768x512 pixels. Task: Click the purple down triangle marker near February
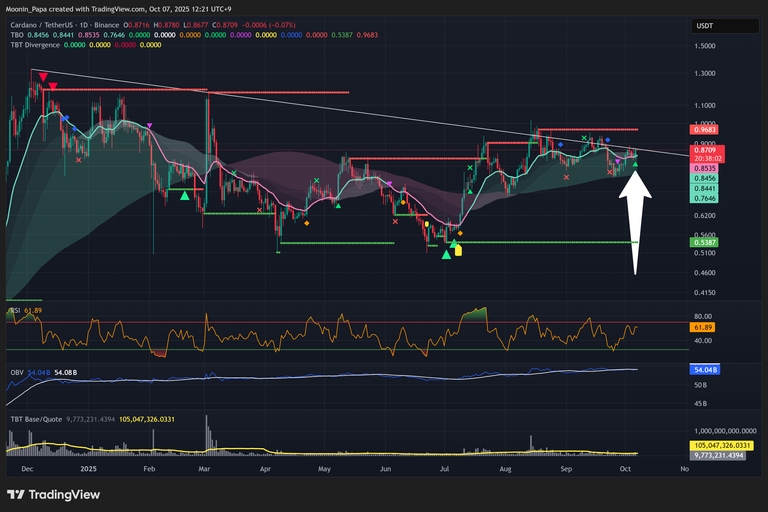point(150,126)
